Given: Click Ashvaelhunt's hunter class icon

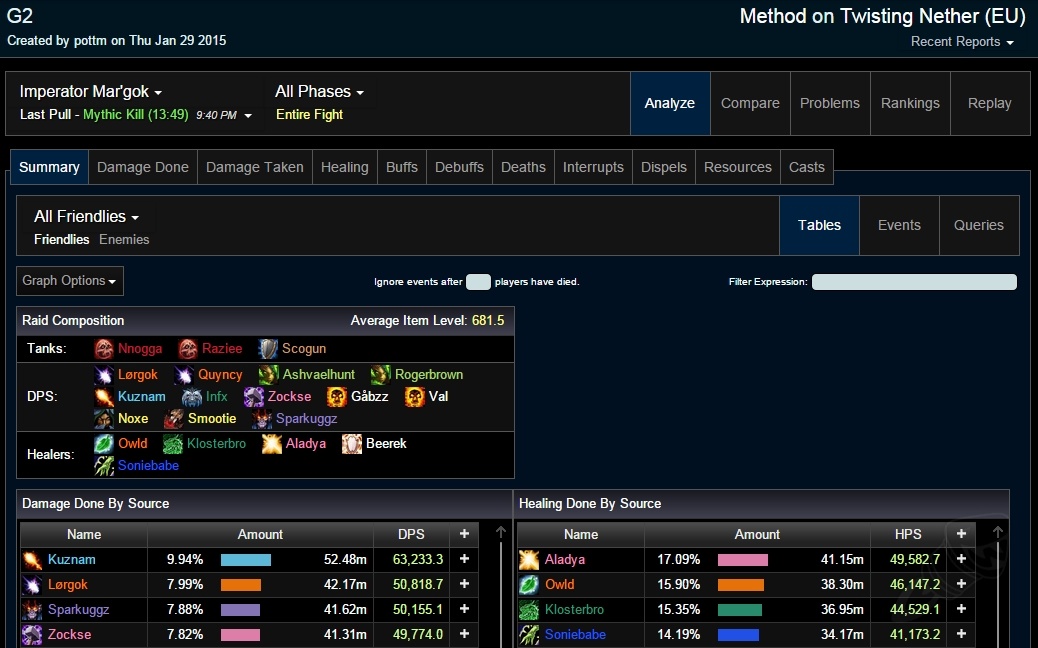Looking at the screenshot, I should (269, 375).
